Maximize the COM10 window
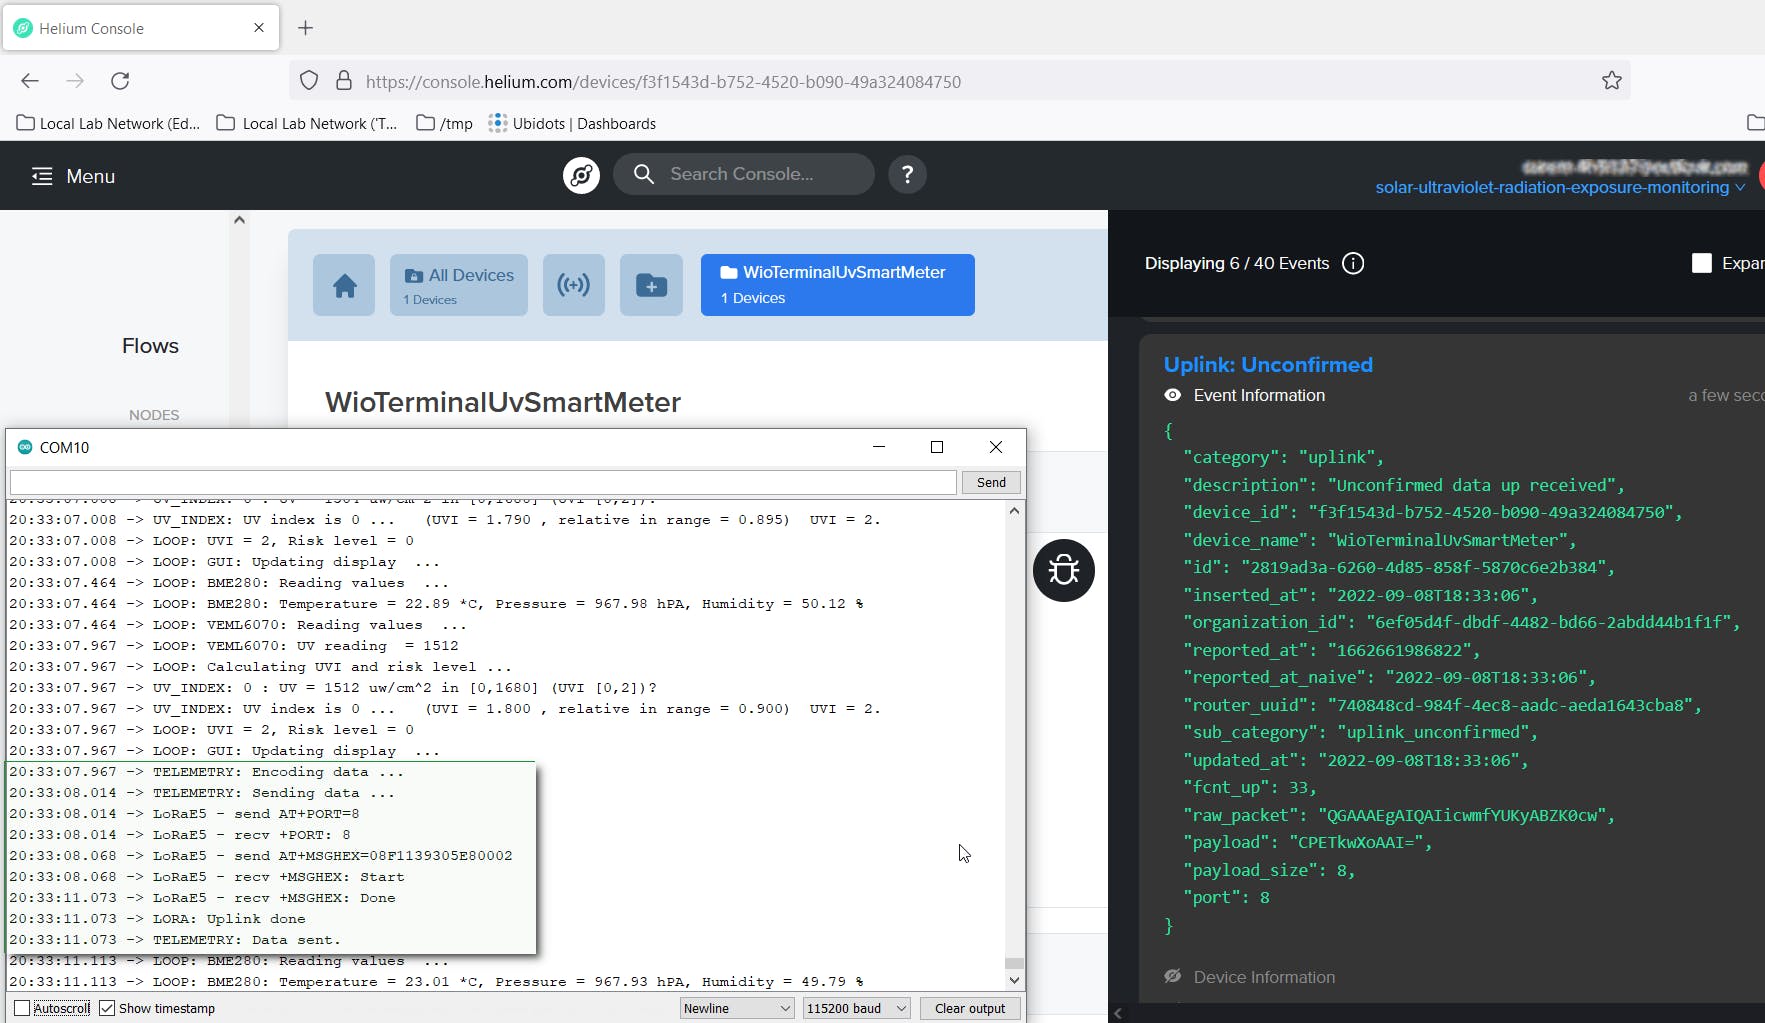This screenshot has height=1023, width=1765. (x=937, y=447)
